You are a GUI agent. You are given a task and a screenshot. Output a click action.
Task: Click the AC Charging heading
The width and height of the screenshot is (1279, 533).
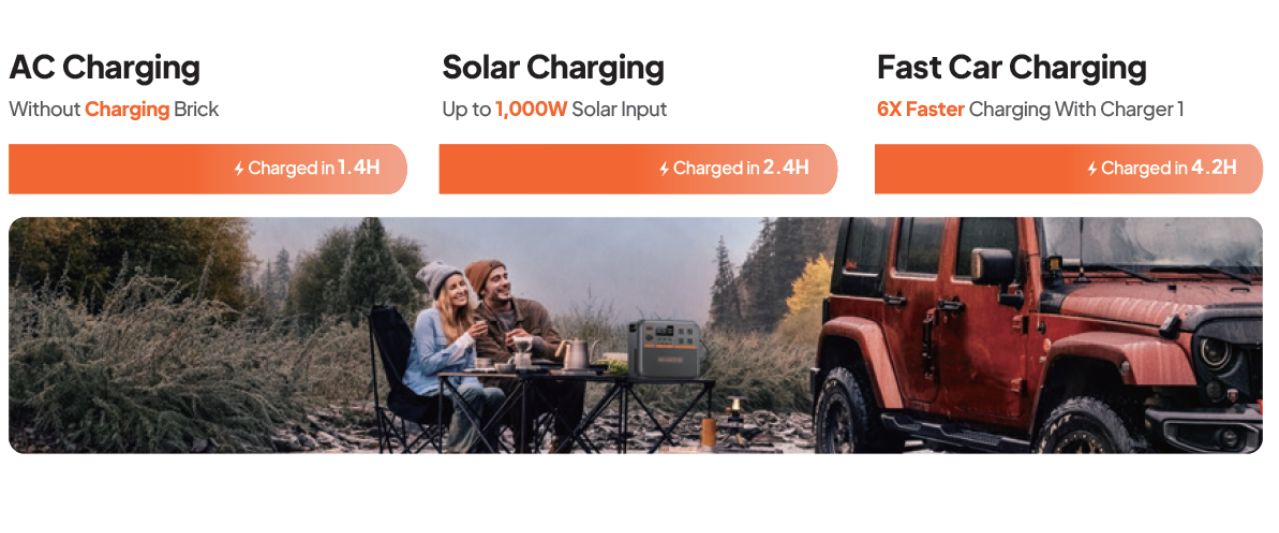tap(105, 68)
